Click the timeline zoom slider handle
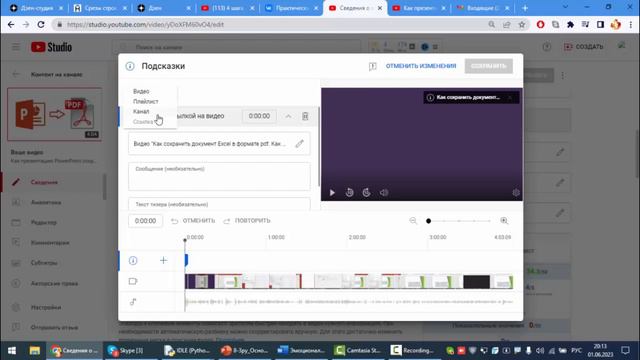Image resolution: width=640 pixels, height=360 pixels. pyautogui.click(x=428, y=221)
